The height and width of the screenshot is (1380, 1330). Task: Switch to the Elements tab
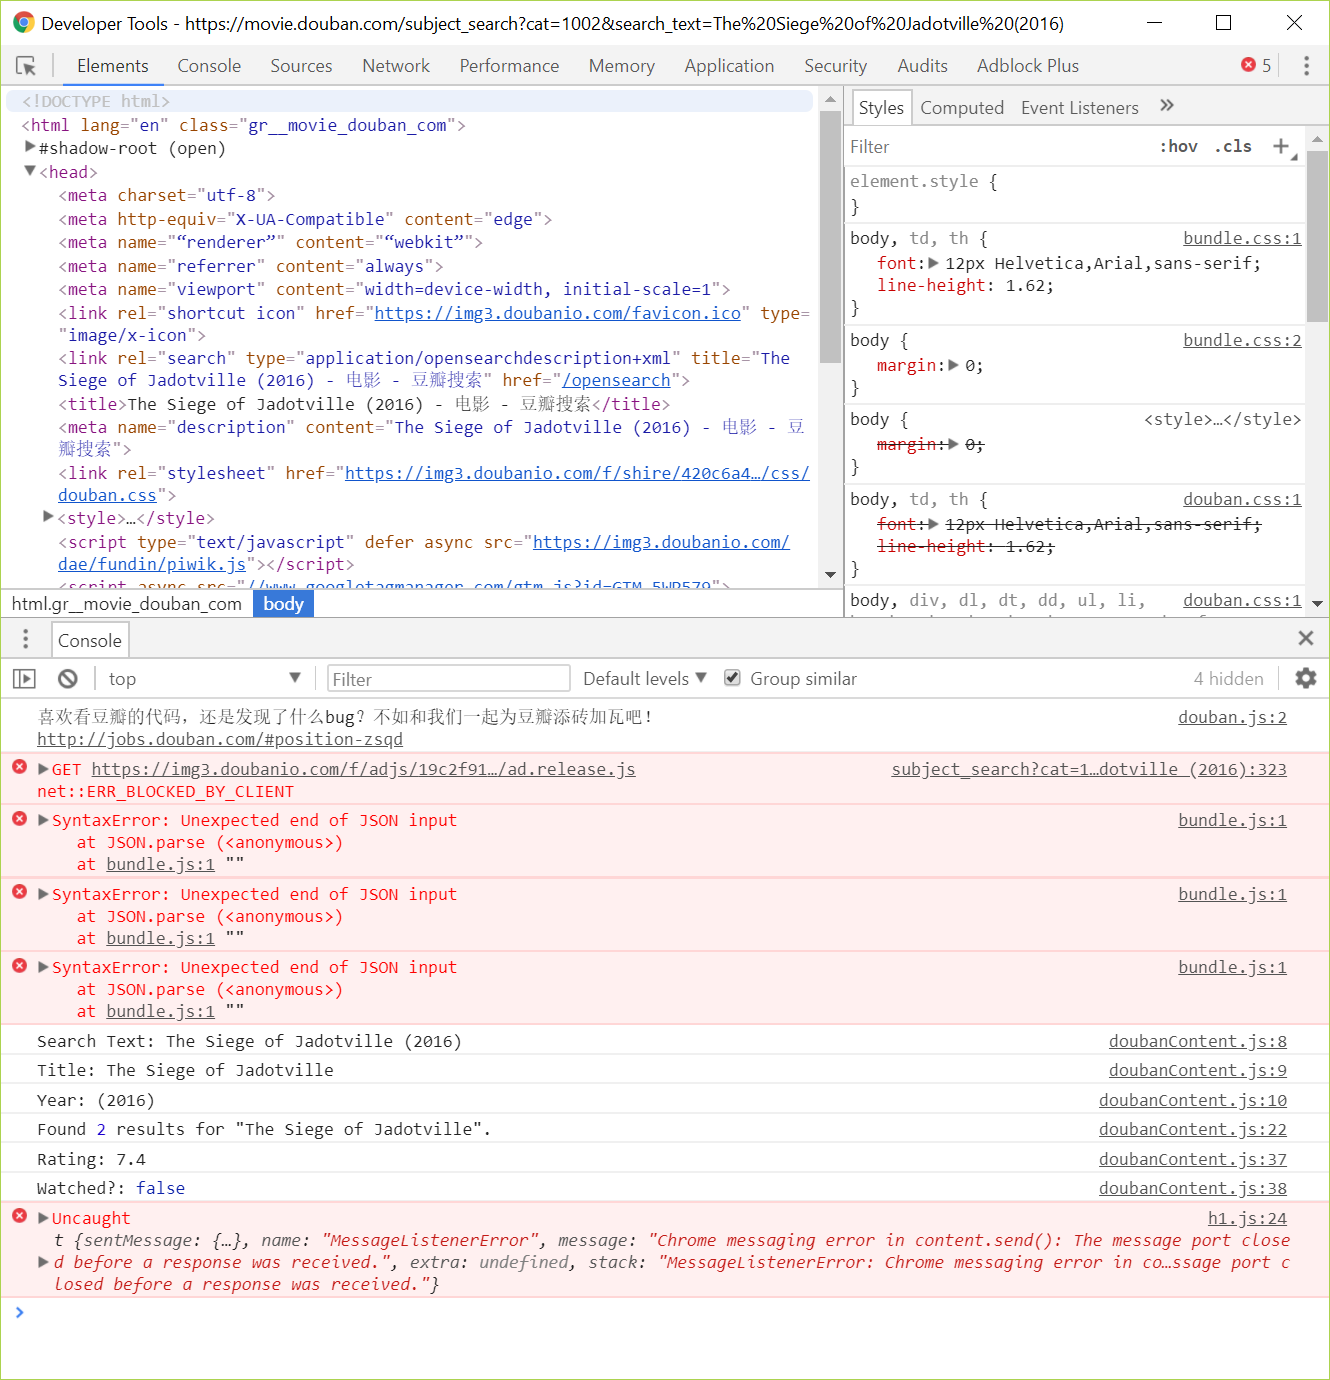113,66
